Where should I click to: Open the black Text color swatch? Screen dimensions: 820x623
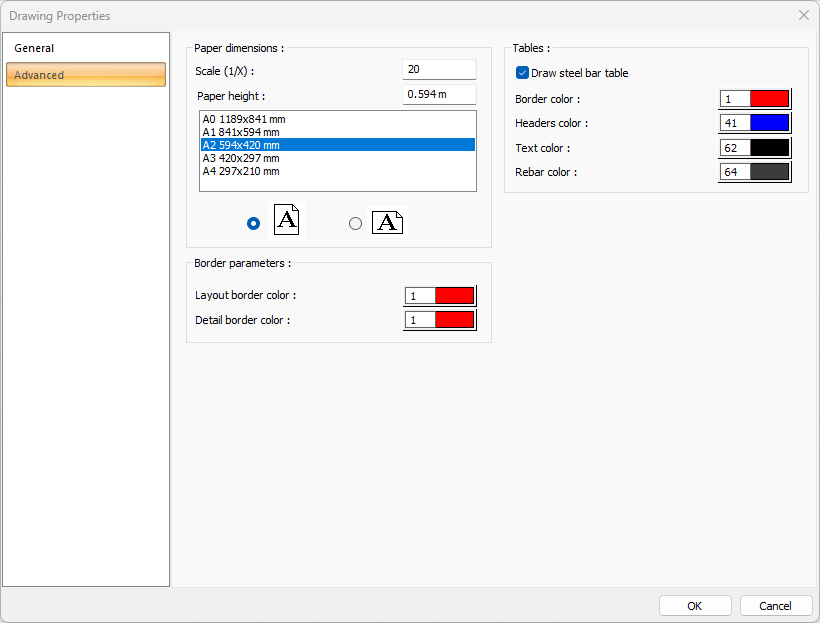(769, 148)
